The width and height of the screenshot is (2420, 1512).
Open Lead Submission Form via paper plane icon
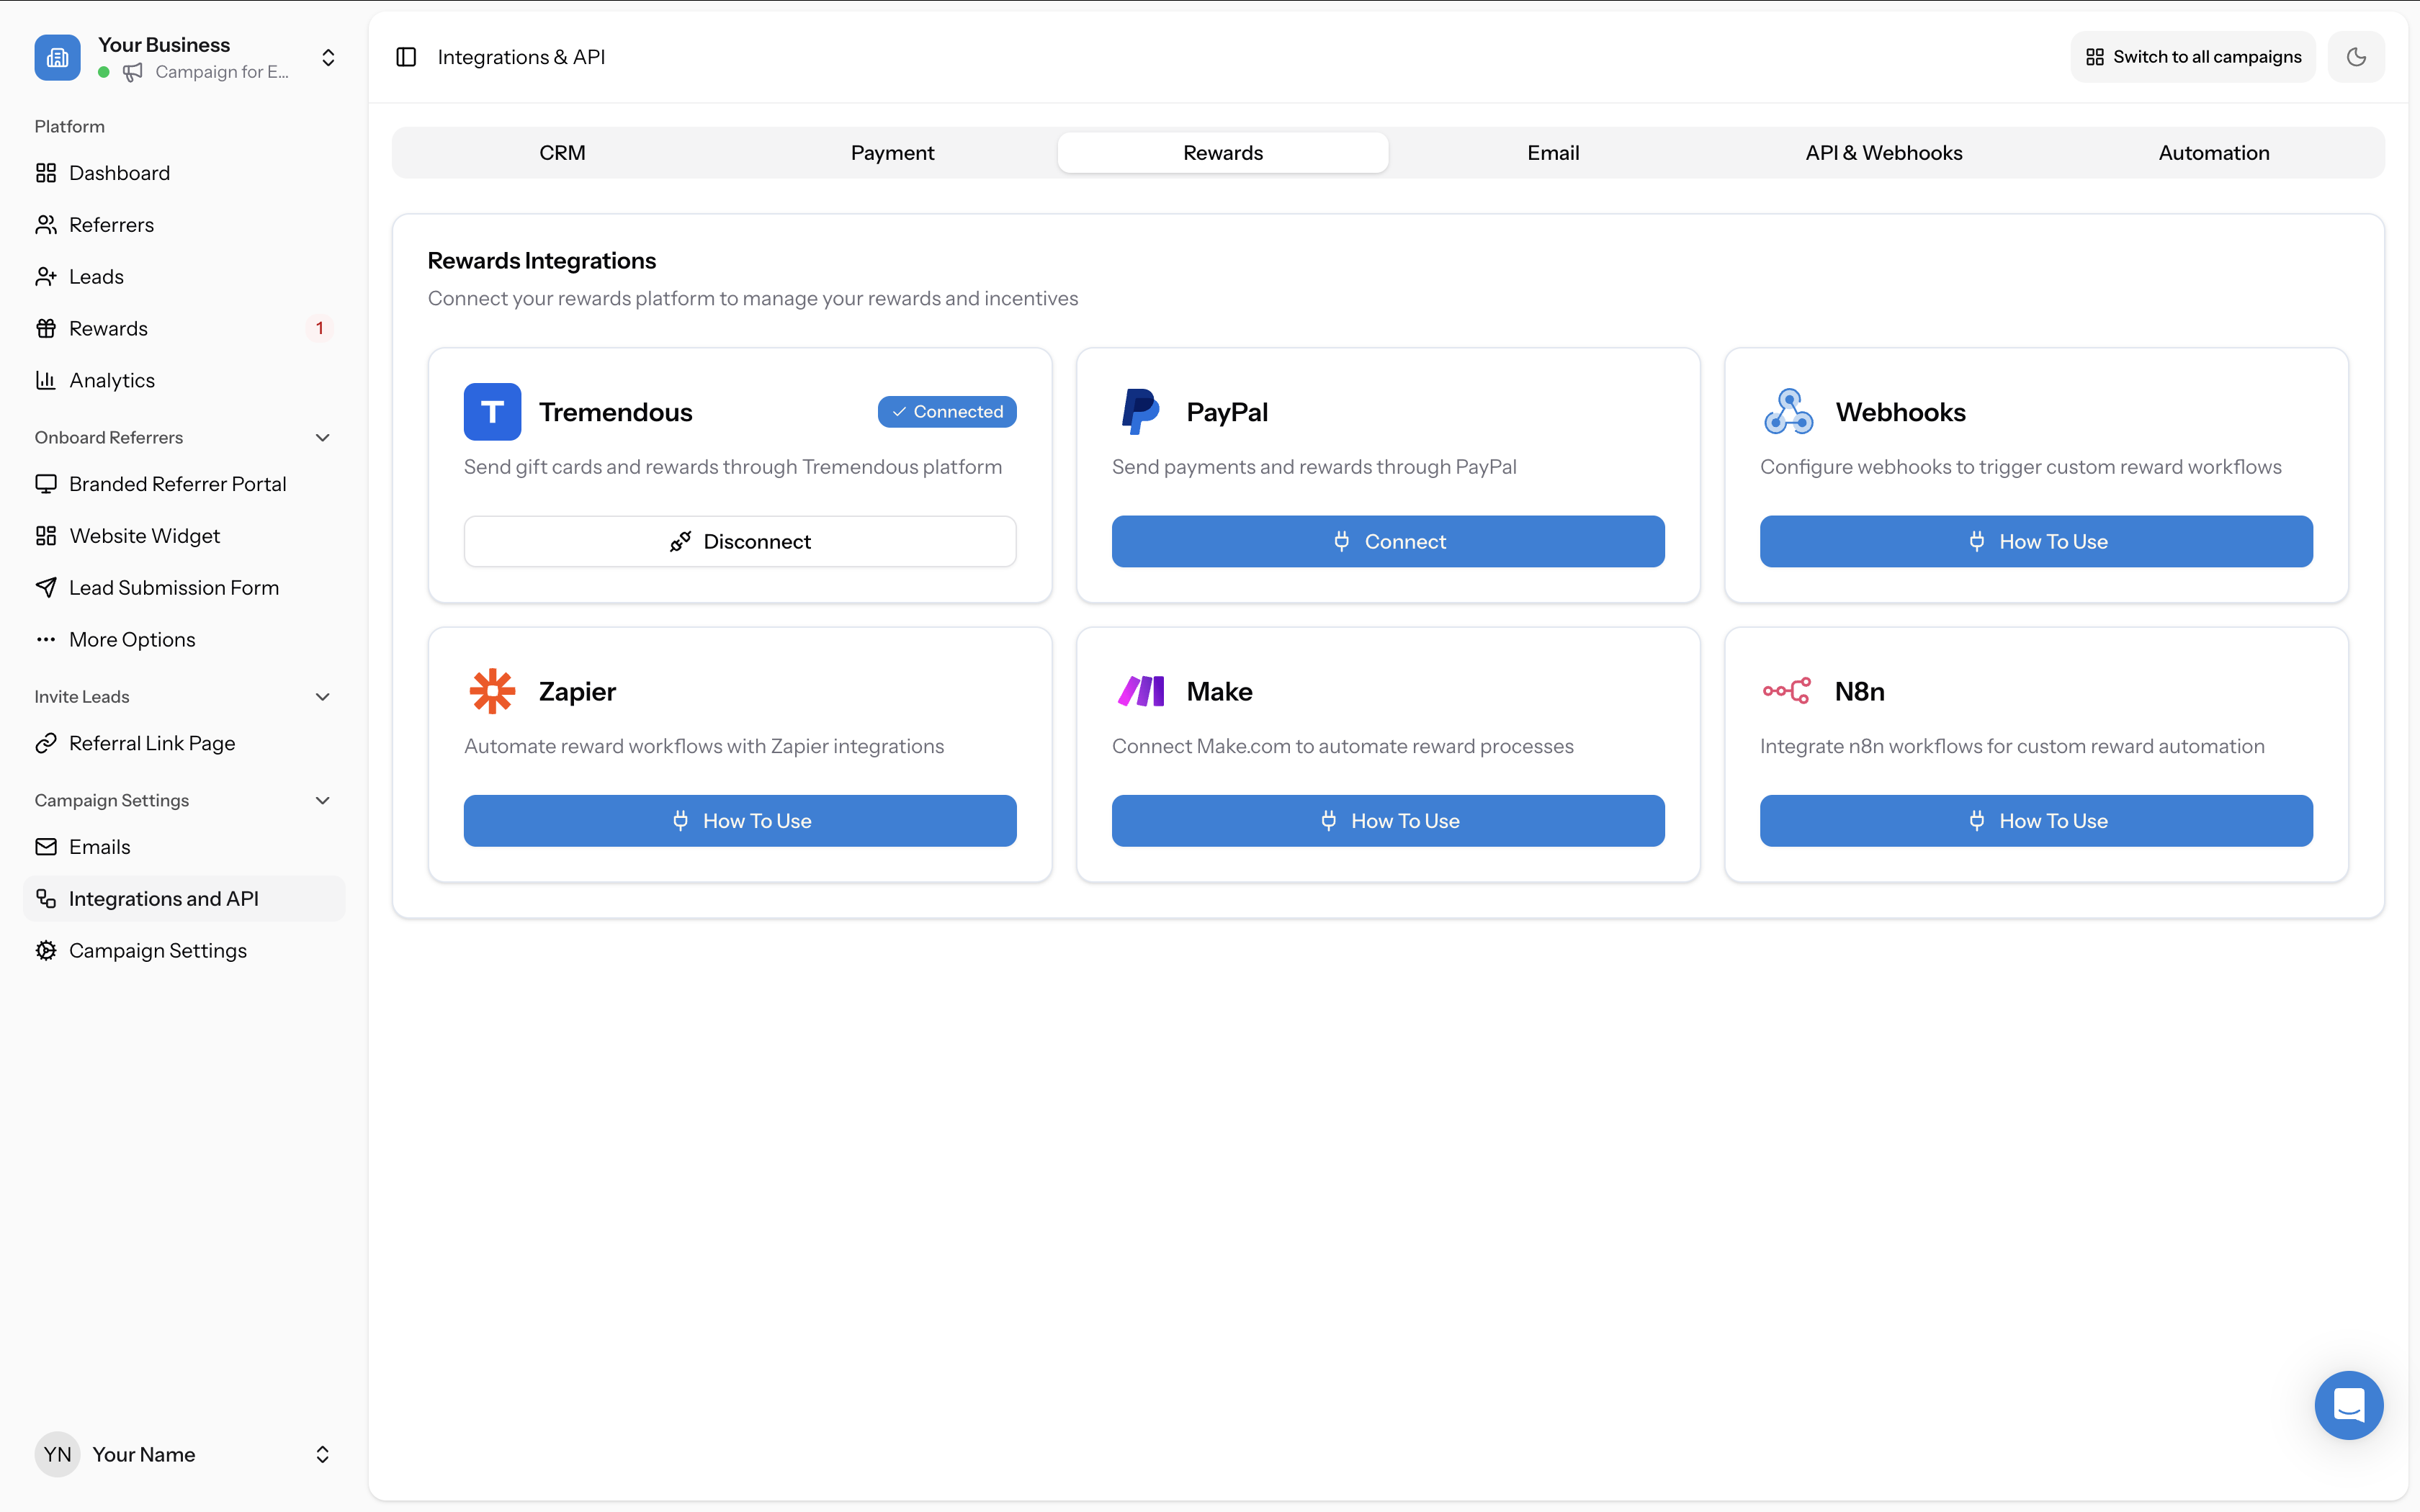(46, 587)
